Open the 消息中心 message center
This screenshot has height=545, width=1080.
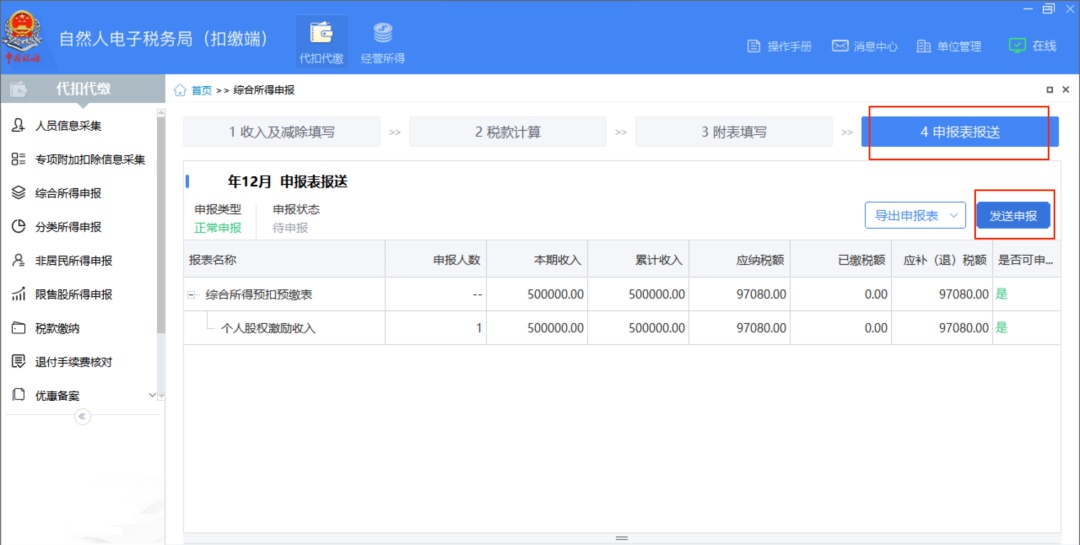pos(864,46)
